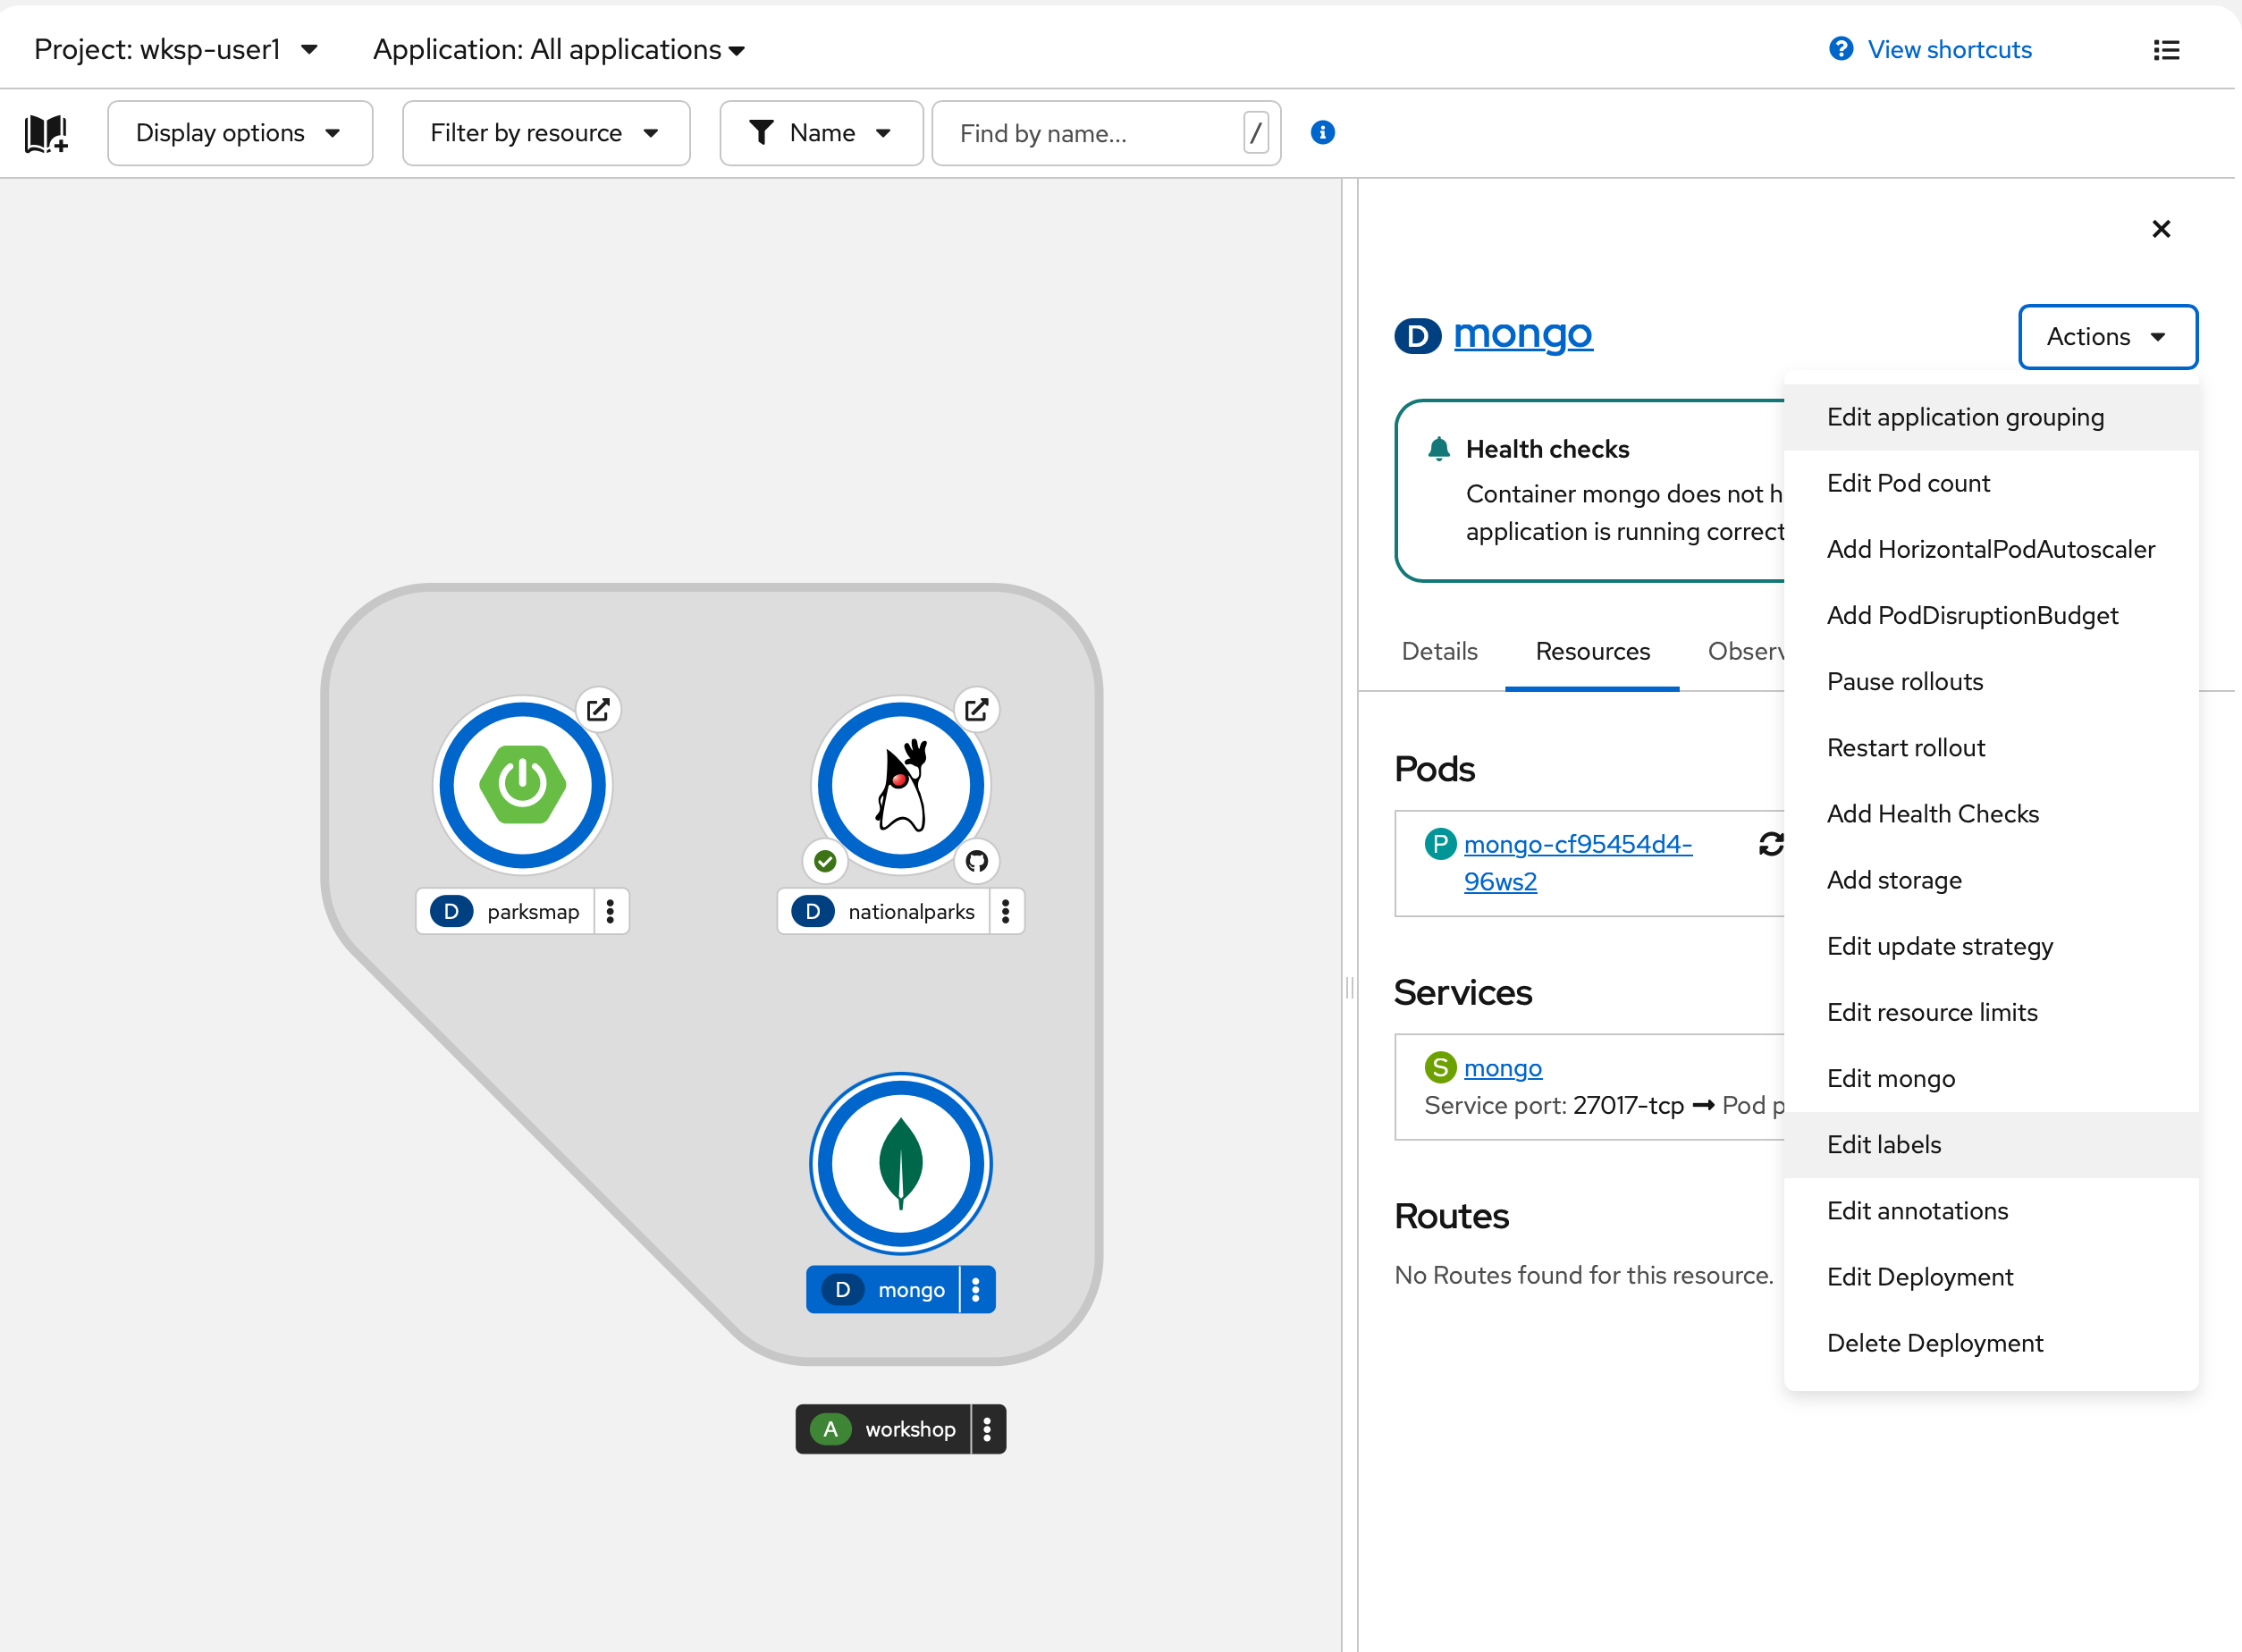This screenshot has width=2242, height=1652.
Task: Click the add-to-project catalog book icon
Action: [x=46, y=133]
